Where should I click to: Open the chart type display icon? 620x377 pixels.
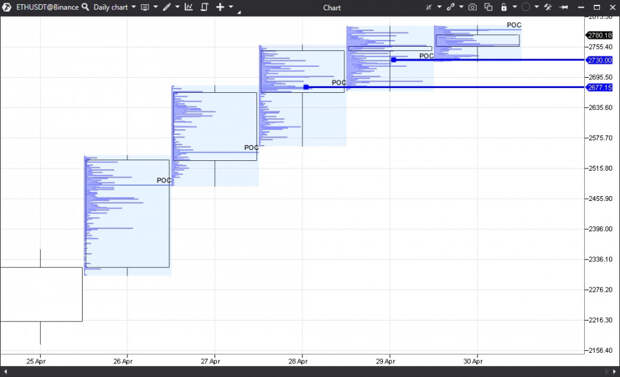coord(145,7)
